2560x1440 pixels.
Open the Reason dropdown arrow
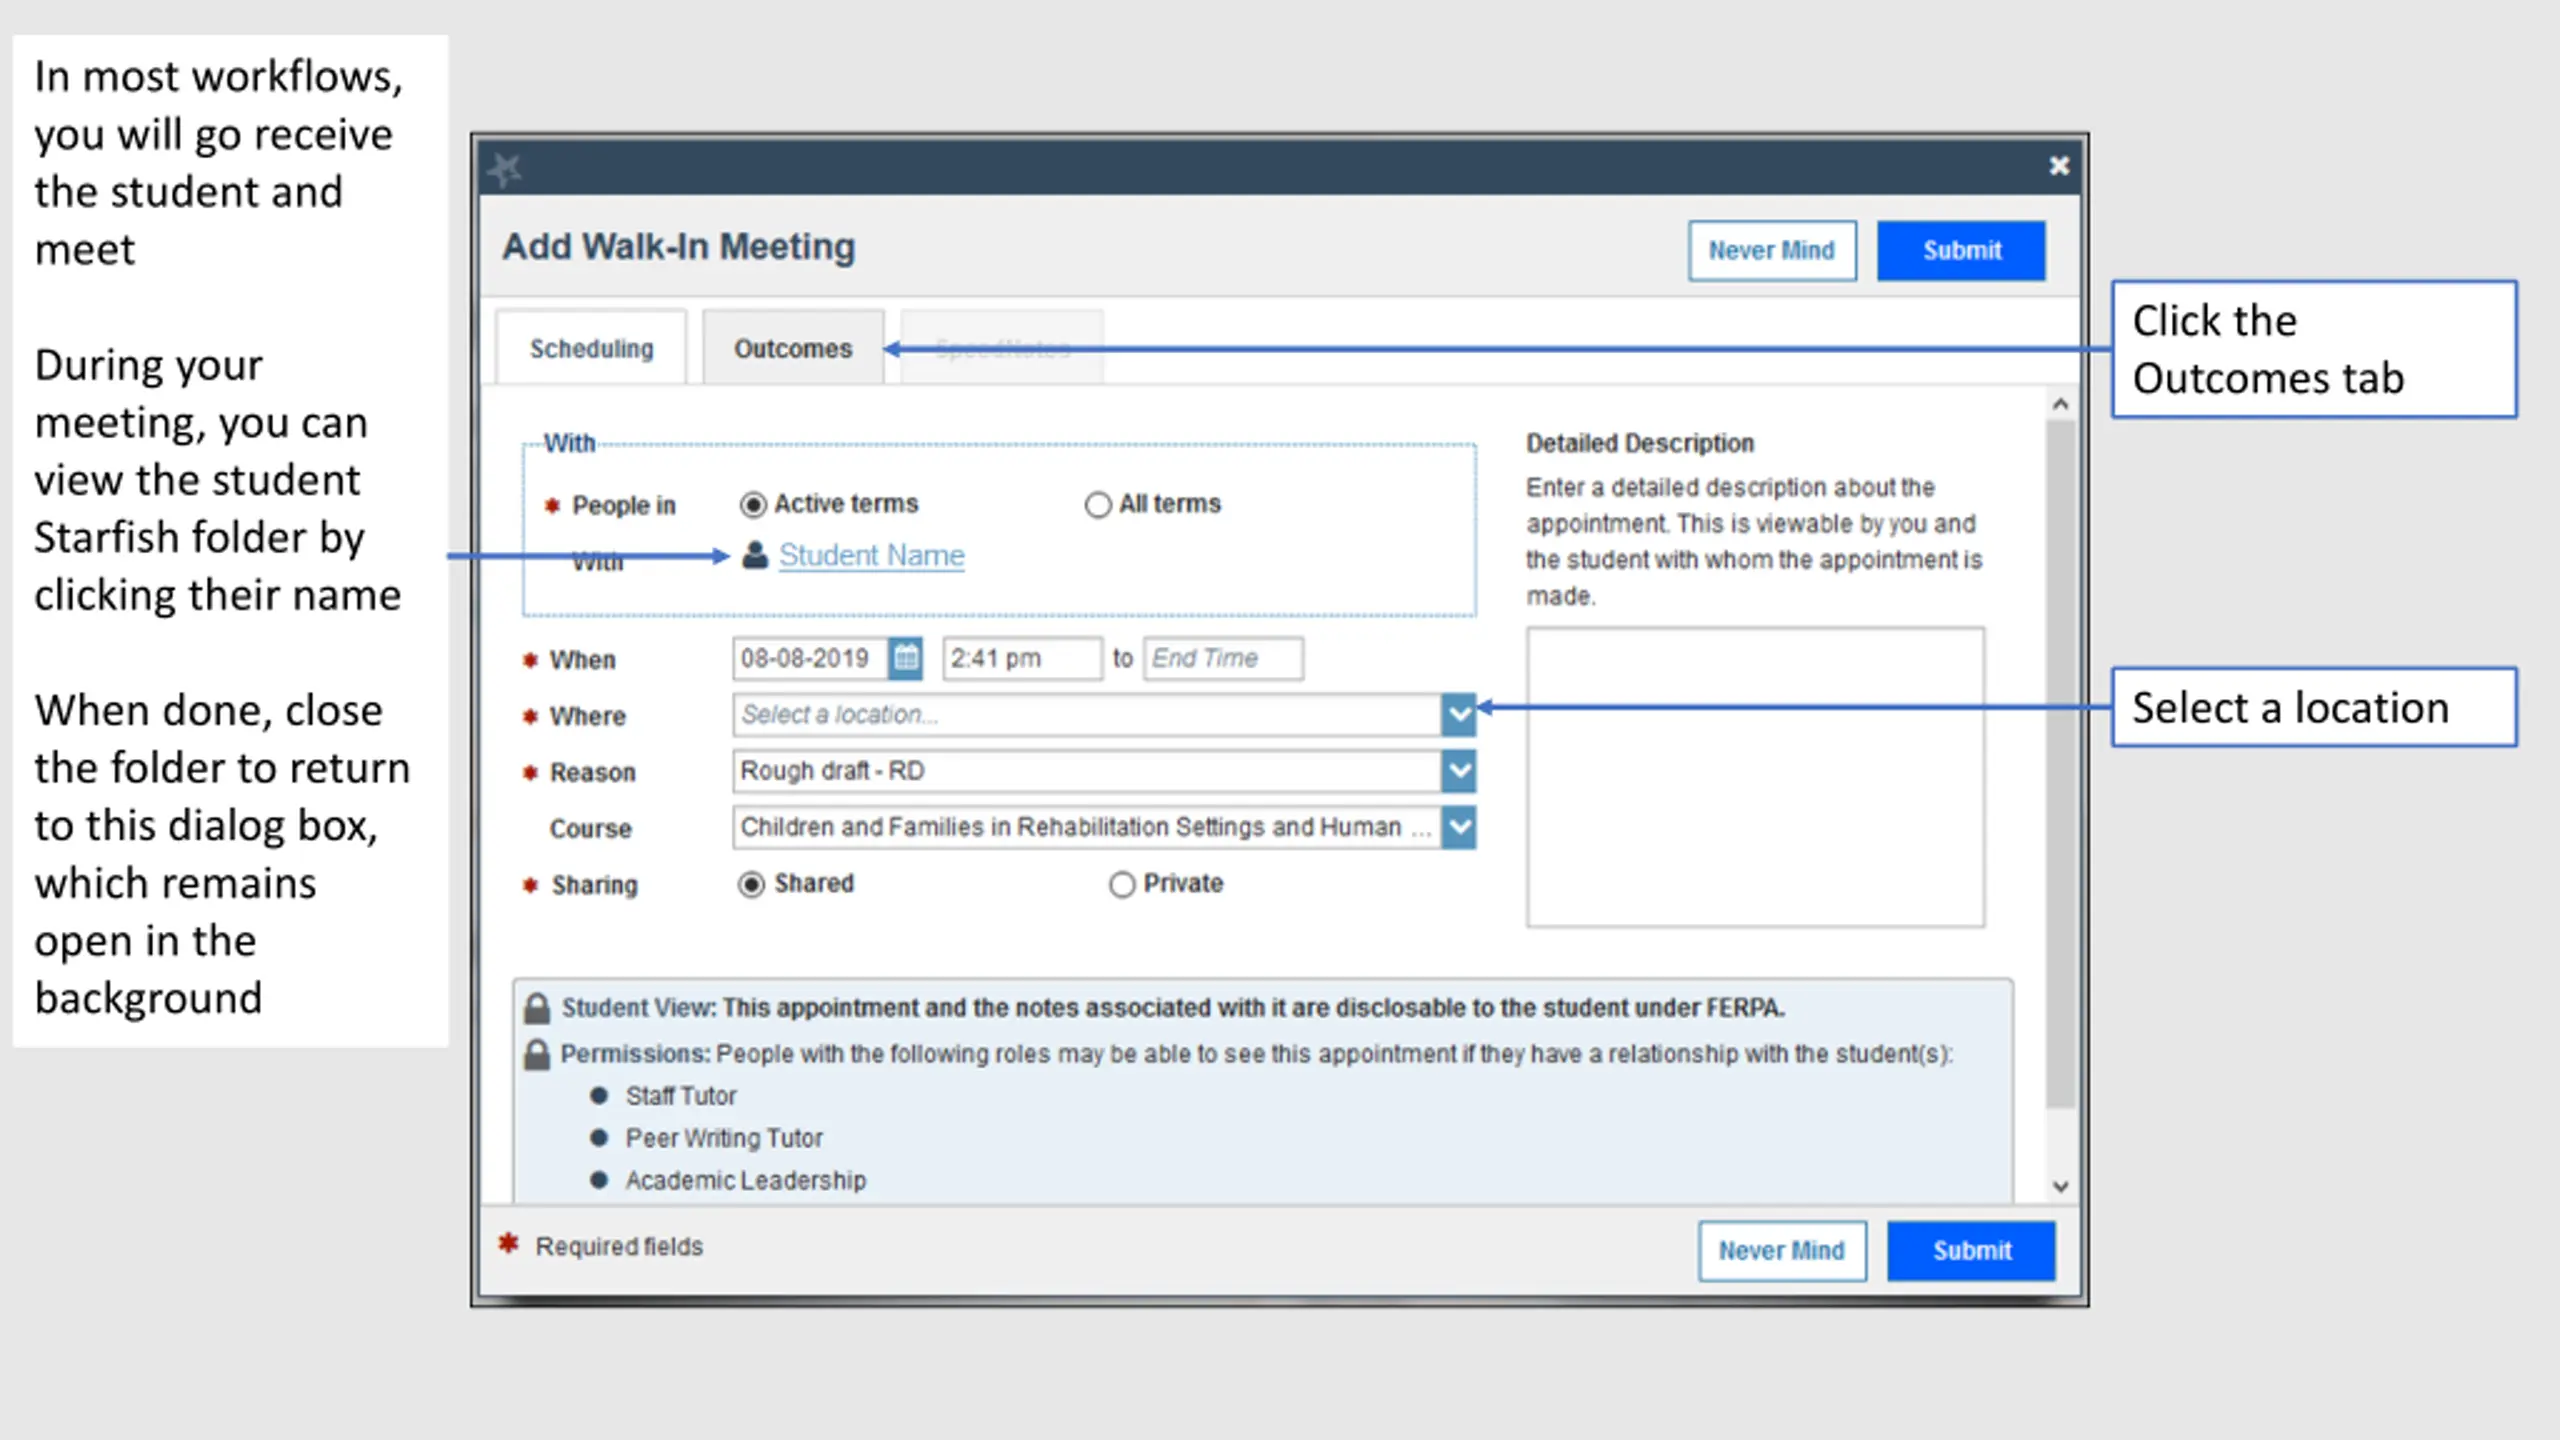coord(1459,771)
